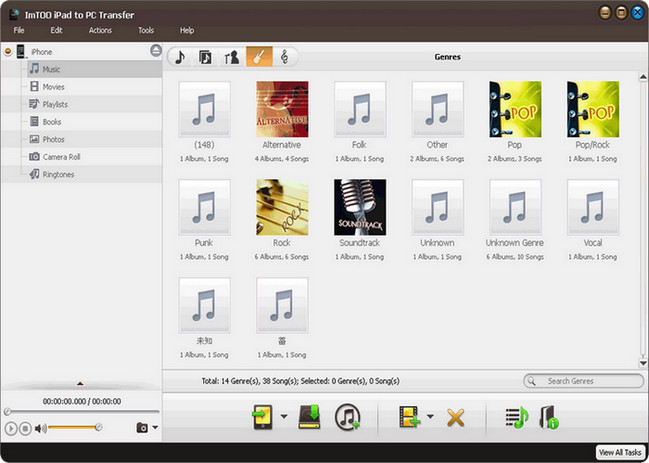Viewport: 649px width, 463px height.
Task: Collapse the iPhone device tree
Action: coord(8,51)
